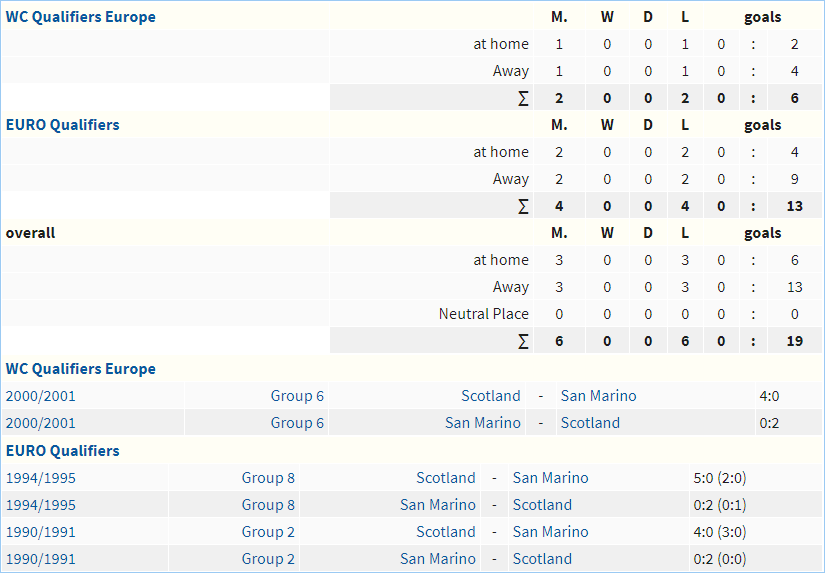The height and width of the screenshot is (573, 825).
Task: Click Group 2 in the 4:0 (3:0) row
Action: pos(268,532)
